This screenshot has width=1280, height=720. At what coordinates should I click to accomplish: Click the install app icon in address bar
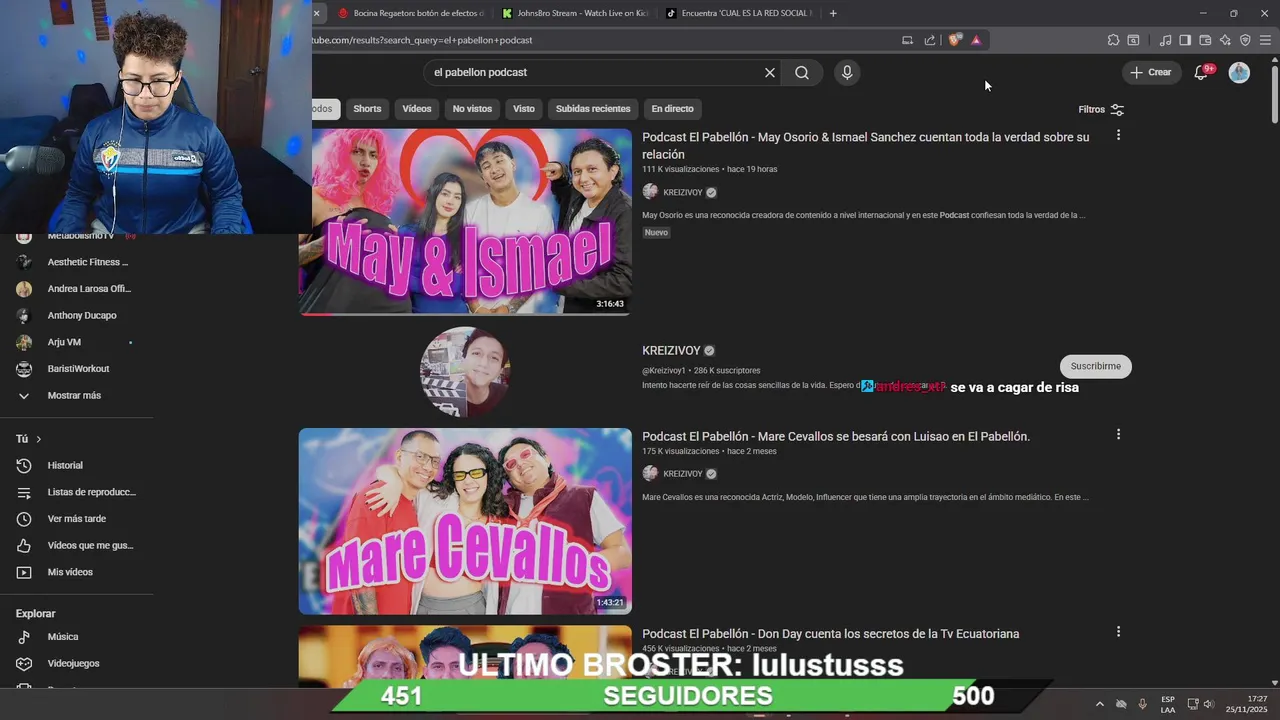click(907, 40)
